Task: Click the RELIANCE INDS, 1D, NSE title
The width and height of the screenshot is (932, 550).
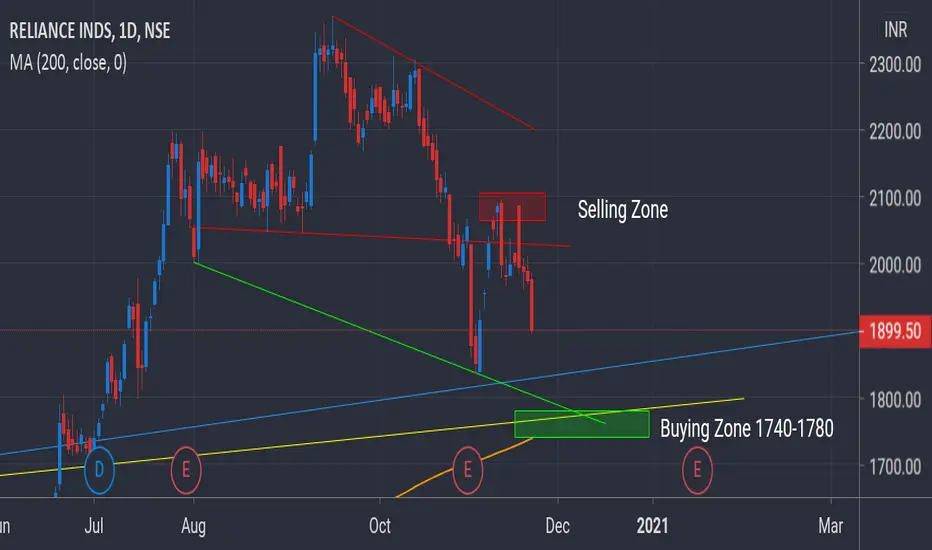Action: pos(90,31)
